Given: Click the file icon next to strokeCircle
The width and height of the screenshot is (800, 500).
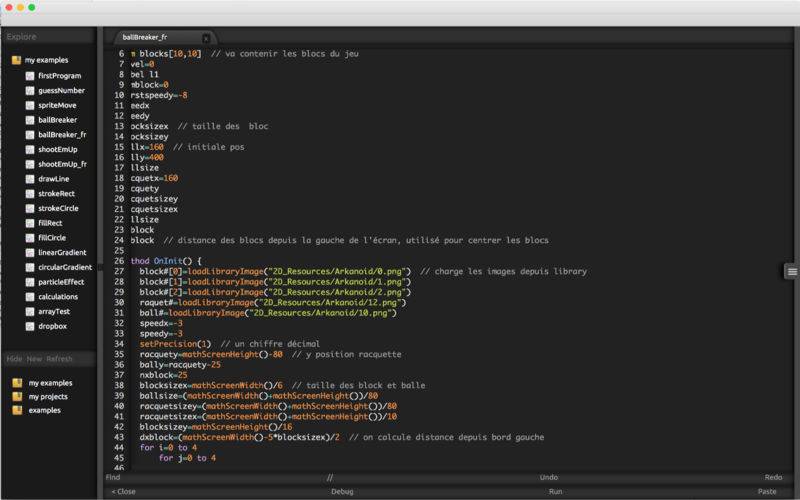Looking at the screenshot, I should point(30,208).
